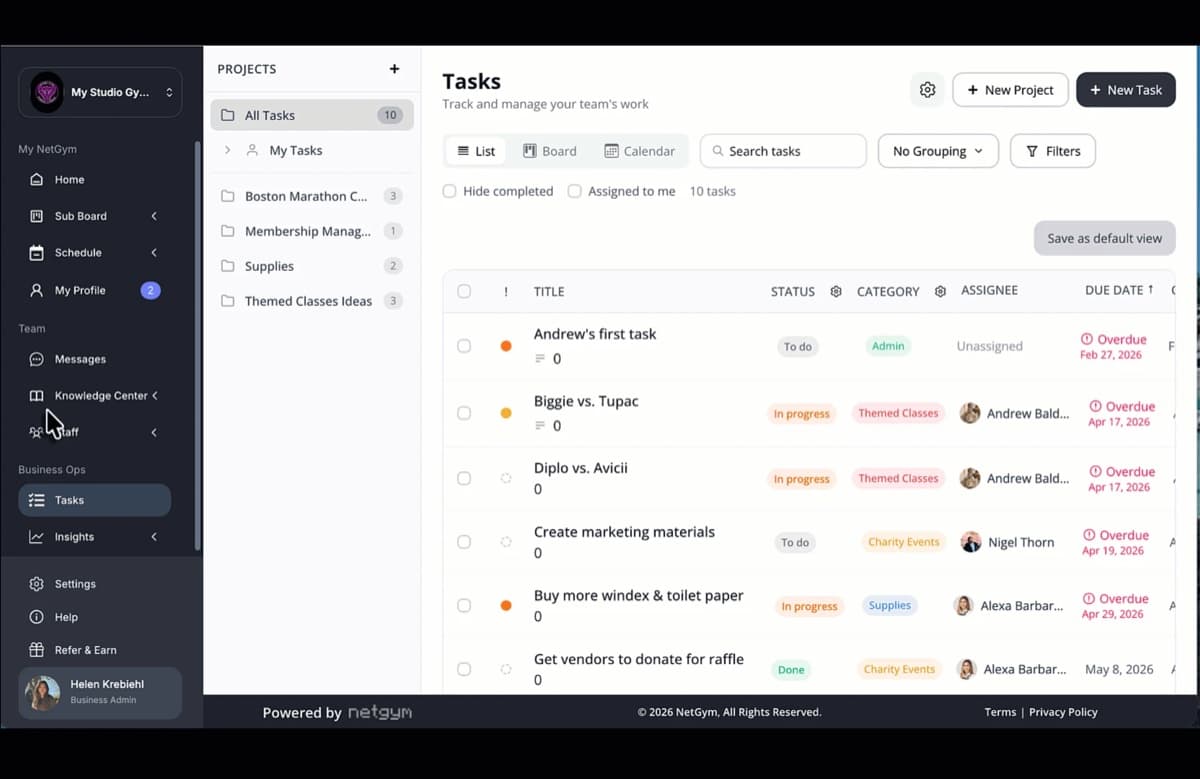Click priority dot for Buy more windex
Image resolution: width=1200 pixels, height=779 pixels.
pos(506,606)
